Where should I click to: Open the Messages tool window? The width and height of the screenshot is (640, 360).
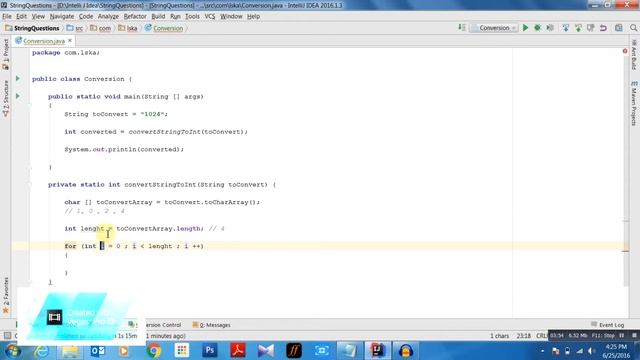pyautogui.click(x=211, y=325)
